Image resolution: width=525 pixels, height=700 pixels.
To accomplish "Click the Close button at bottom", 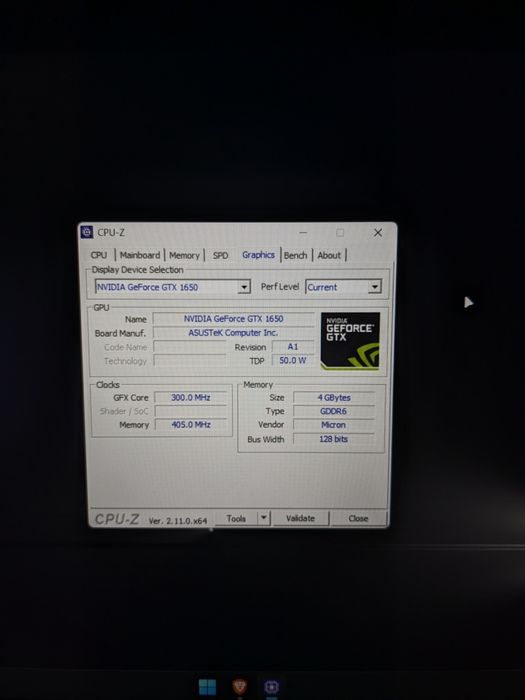I will 358,518.
